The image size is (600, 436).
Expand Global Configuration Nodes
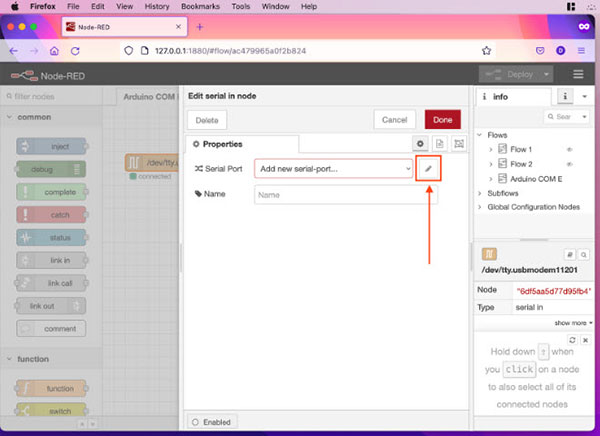pos(480,207)
